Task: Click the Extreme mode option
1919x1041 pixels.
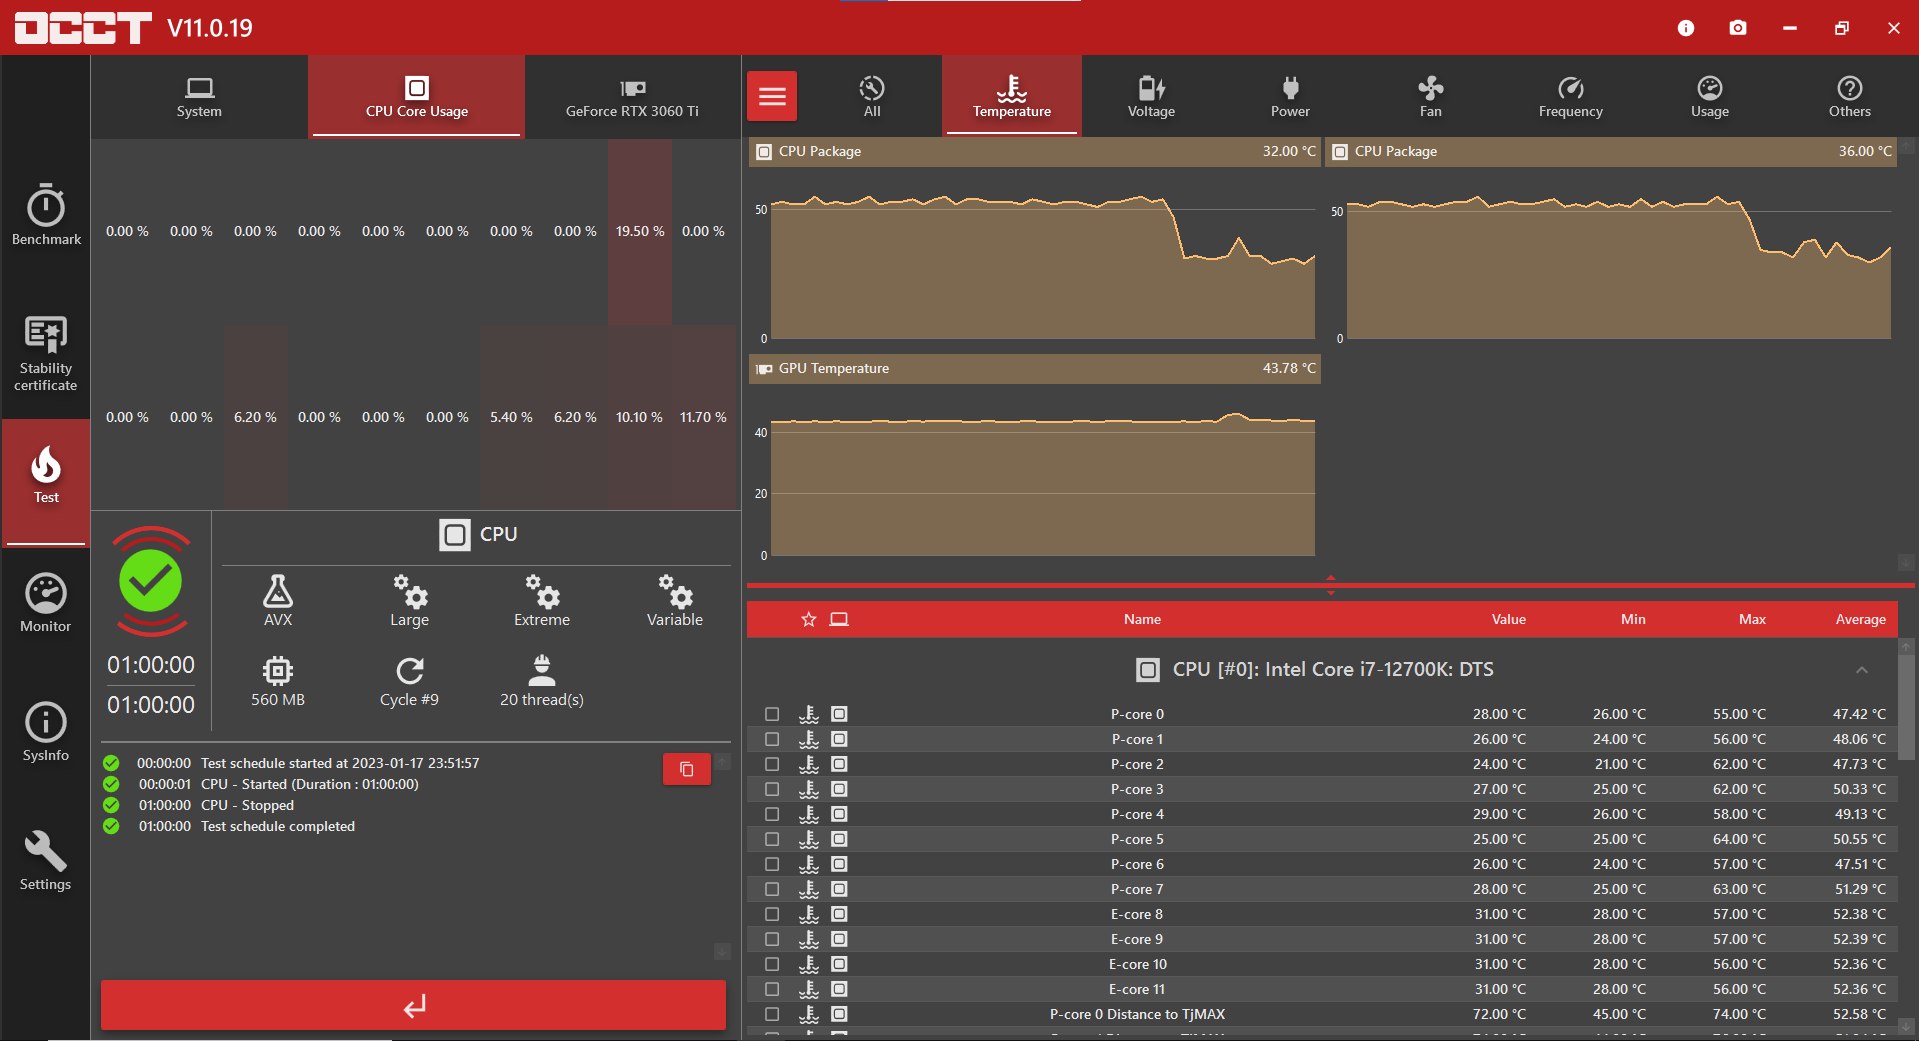Action: coord(542,600)
